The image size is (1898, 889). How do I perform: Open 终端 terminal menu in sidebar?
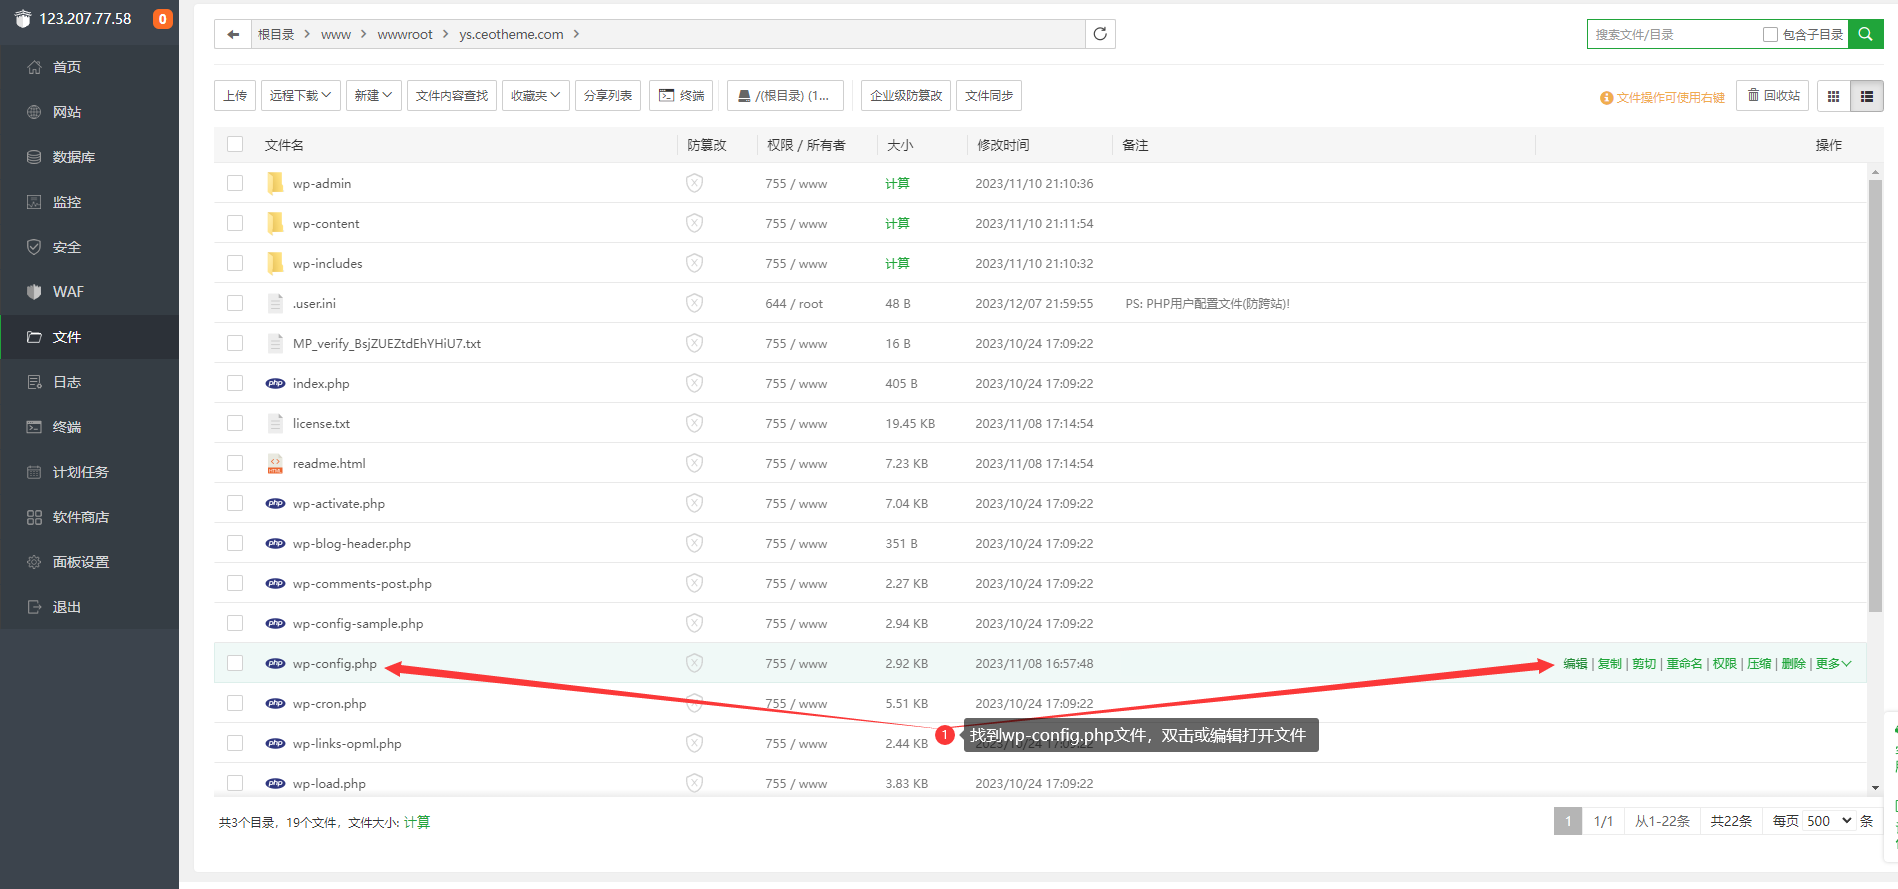(x=89, y=427)
